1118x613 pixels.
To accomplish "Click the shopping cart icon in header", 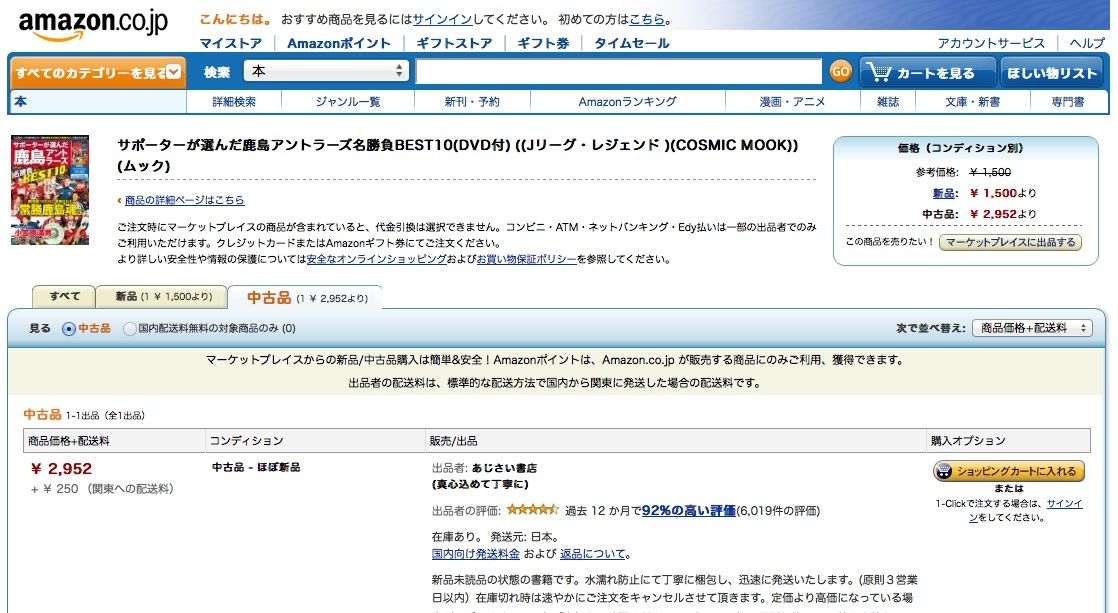I will [879, 72].
